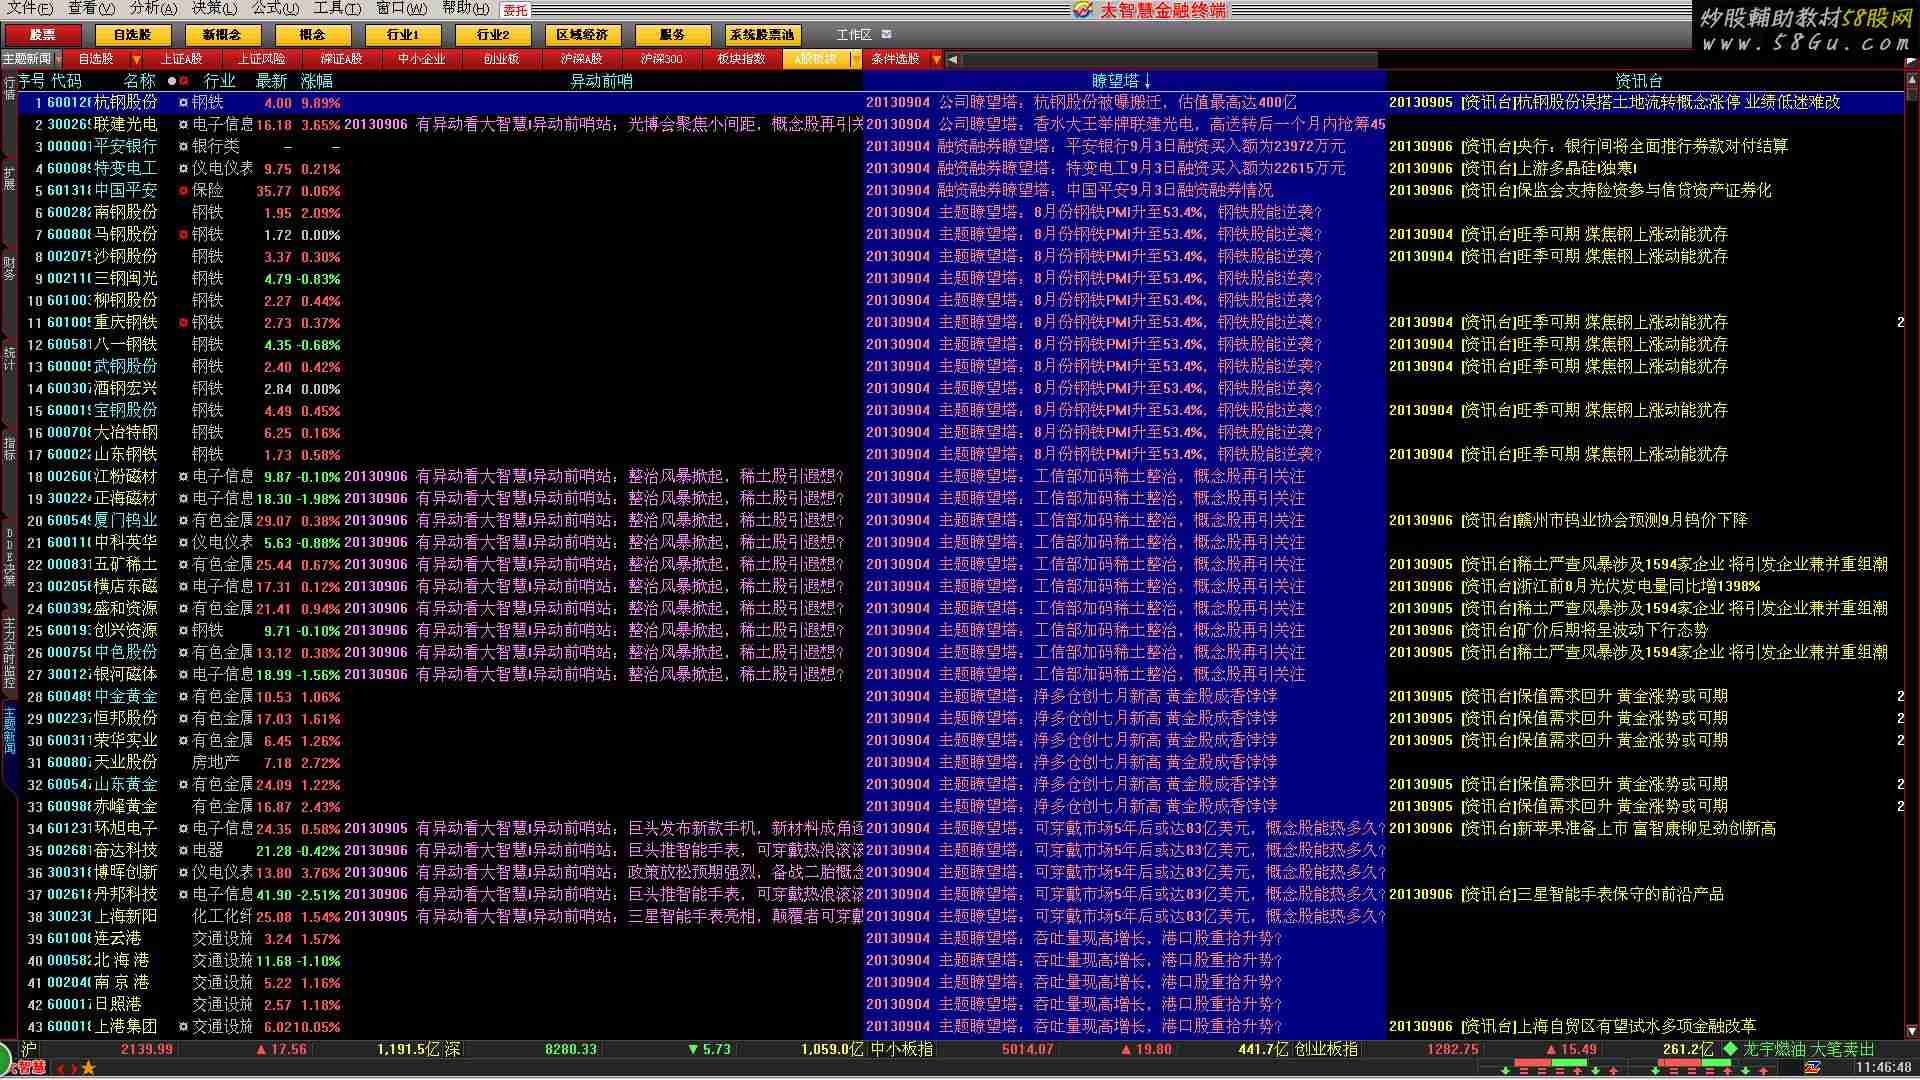The width and height of the screenshot is (1920, 1080).
Task: Click the small icon beside 工作区
Action: [x=886, y=34]
